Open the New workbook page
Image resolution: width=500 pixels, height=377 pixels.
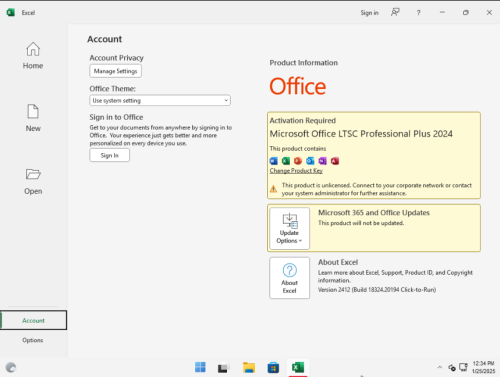click(x=33, y=118)
